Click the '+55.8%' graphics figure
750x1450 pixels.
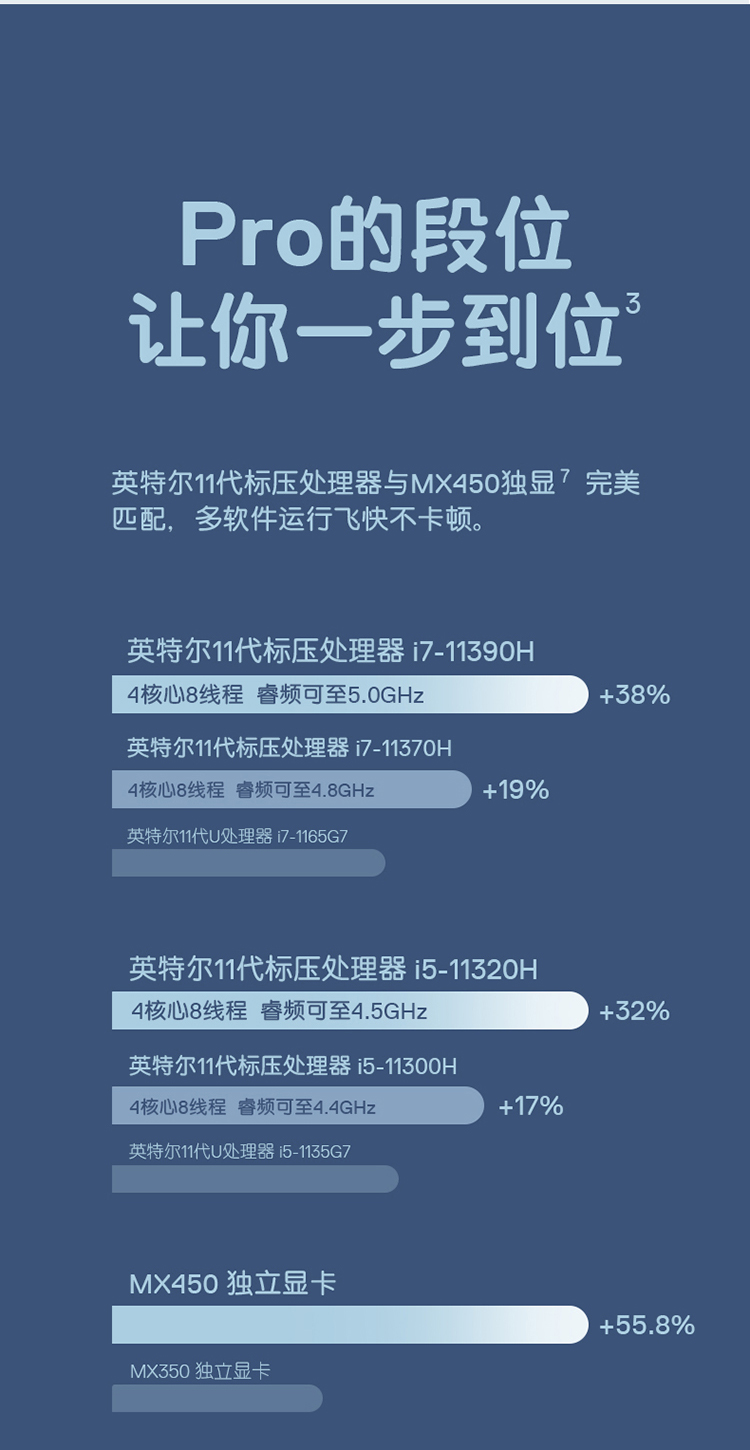pyautogui.click(x=646, y=1326)
